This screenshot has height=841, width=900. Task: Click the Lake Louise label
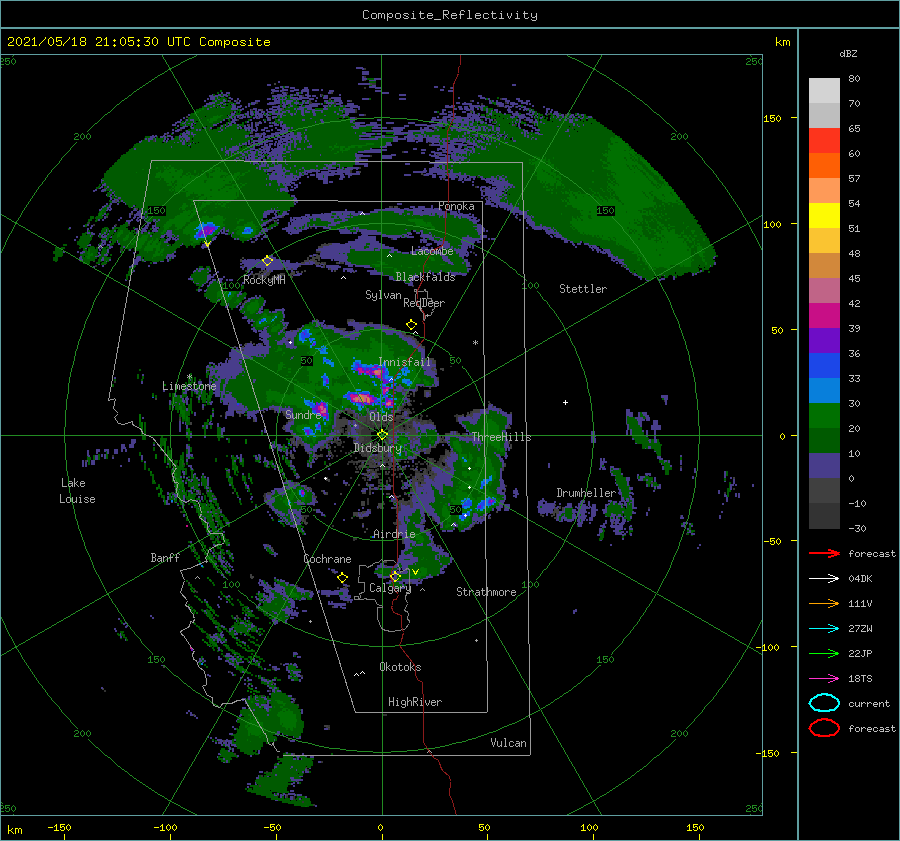[77, 491]
